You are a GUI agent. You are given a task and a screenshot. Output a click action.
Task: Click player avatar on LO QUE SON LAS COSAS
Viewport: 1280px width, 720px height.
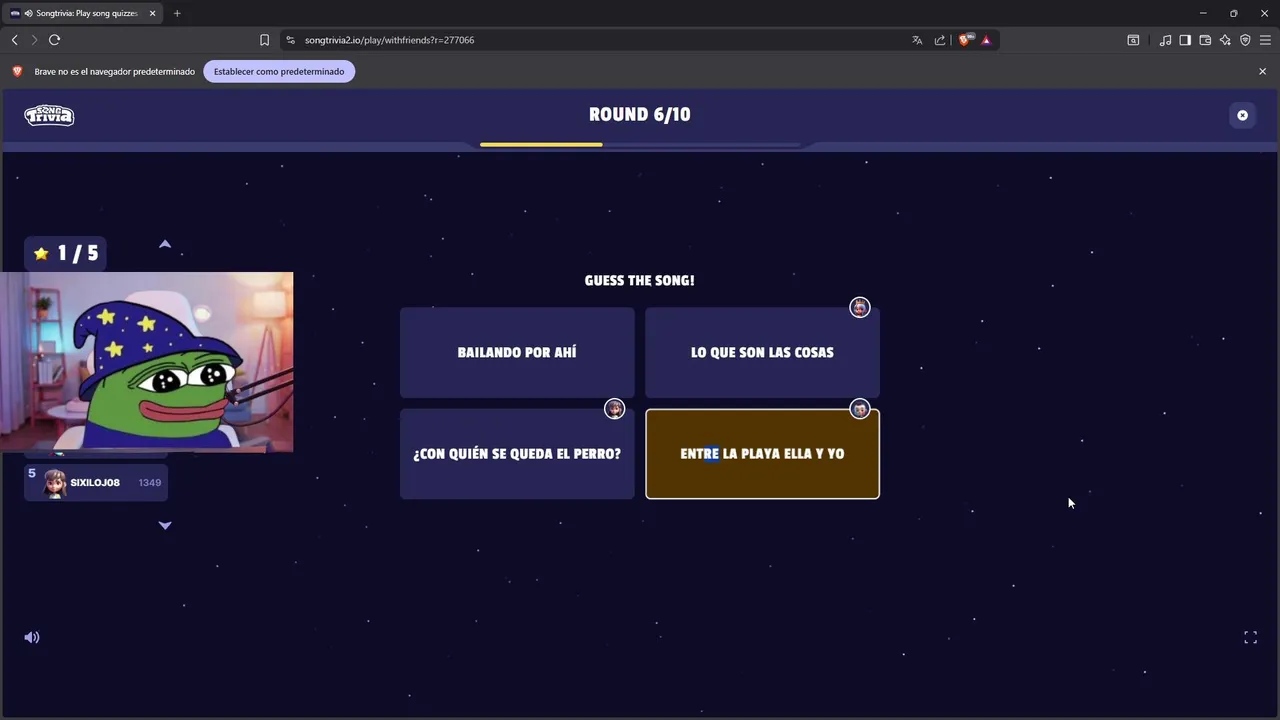[859, 307]
